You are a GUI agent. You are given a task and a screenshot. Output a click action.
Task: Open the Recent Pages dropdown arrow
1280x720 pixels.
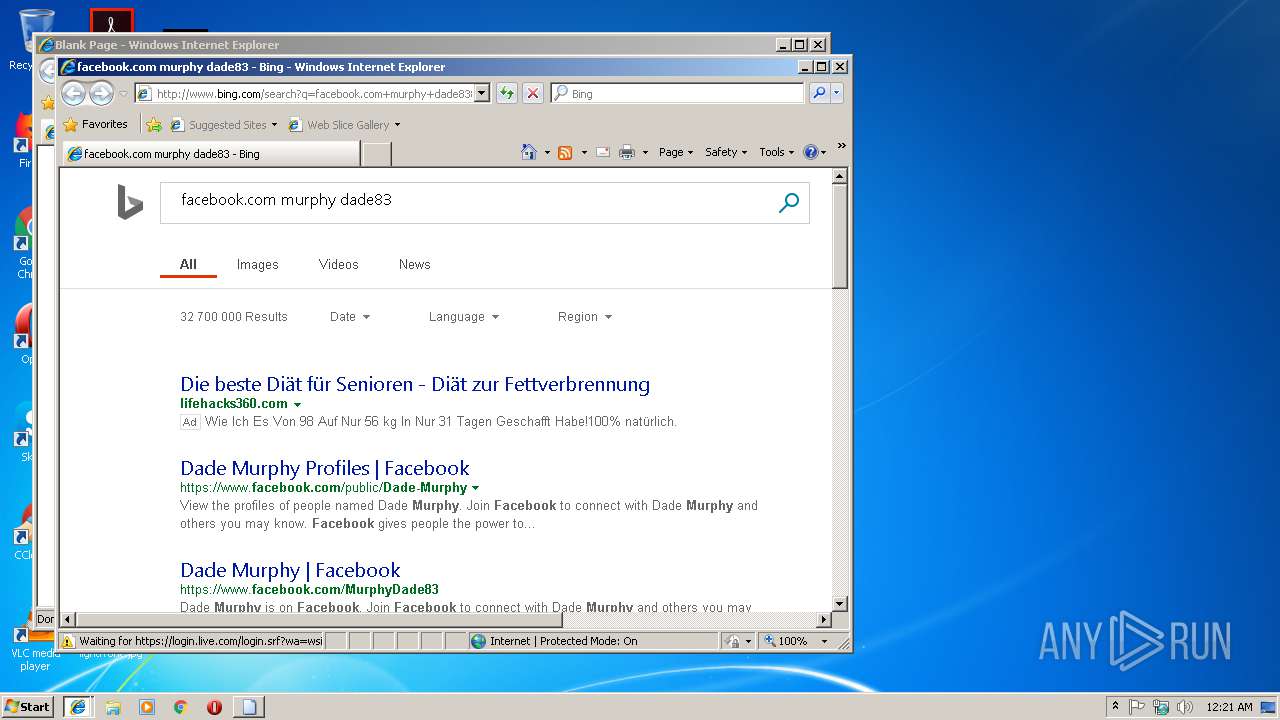[123, 94]
